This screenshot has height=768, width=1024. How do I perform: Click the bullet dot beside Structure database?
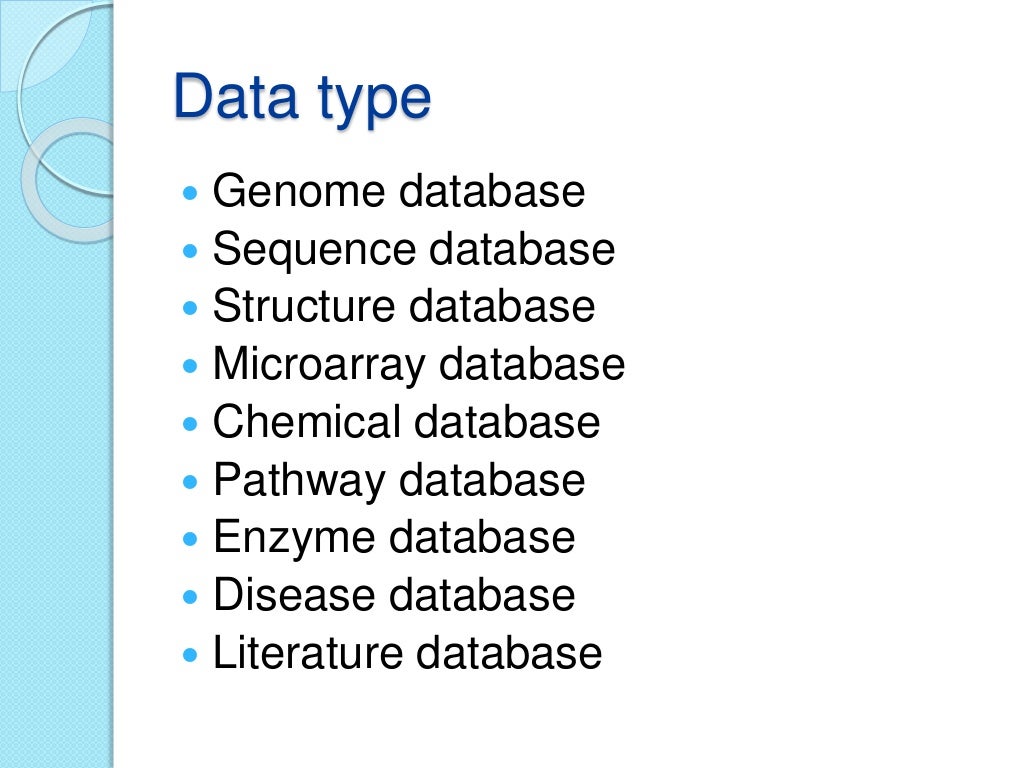point(190,308)
